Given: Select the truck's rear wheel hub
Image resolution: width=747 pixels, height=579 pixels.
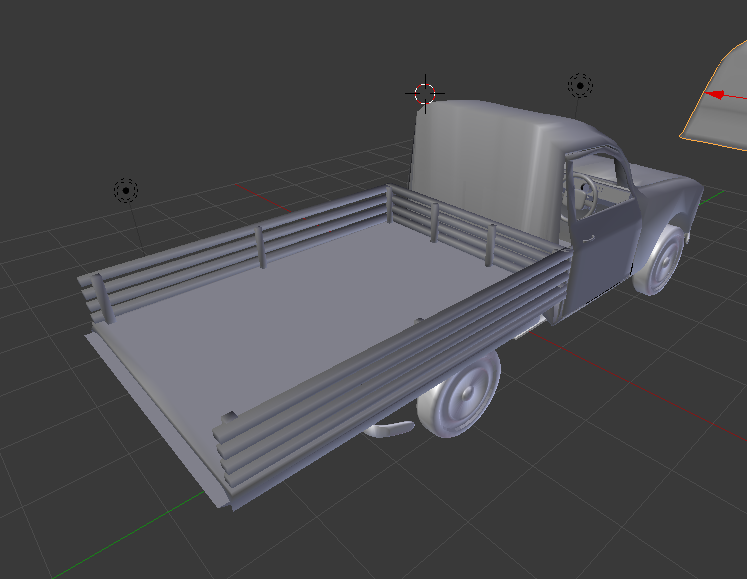Looking at the screenshot, I should 467,393.
